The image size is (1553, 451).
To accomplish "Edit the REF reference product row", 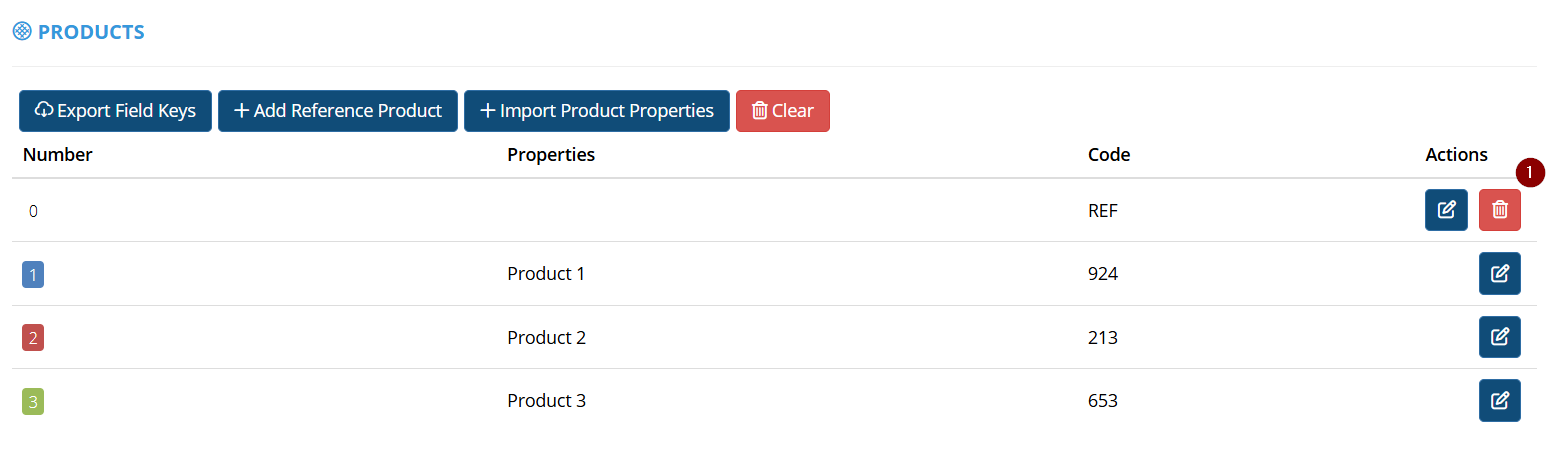I will click(1446, 210).
